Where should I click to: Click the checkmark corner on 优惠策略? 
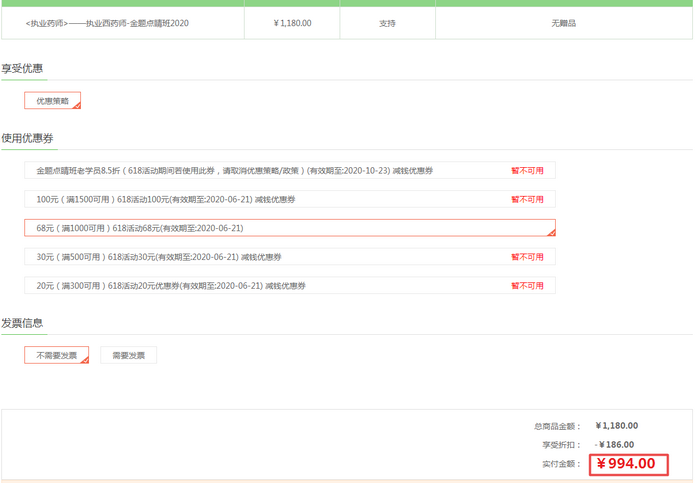click(76, 104)
